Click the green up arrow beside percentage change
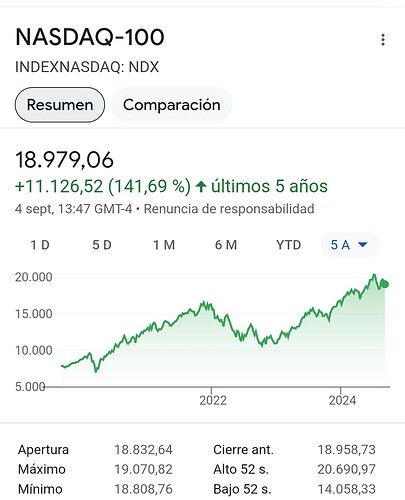Image resolution: width=405 pixels, height=500 pixels. [201, 186]
